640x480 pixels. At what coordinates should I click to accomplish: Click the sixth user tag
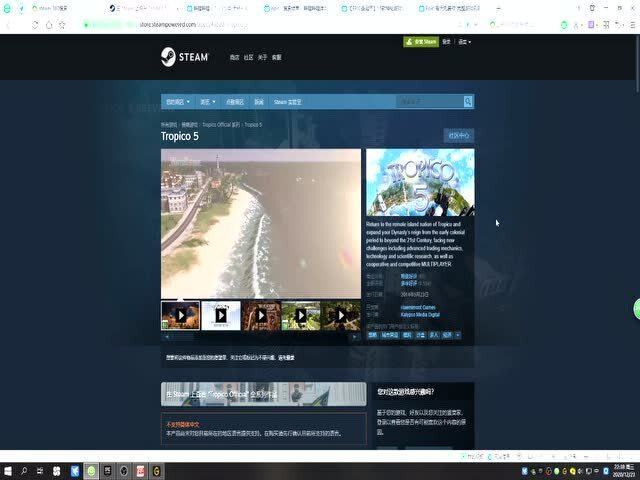[447, 335]
